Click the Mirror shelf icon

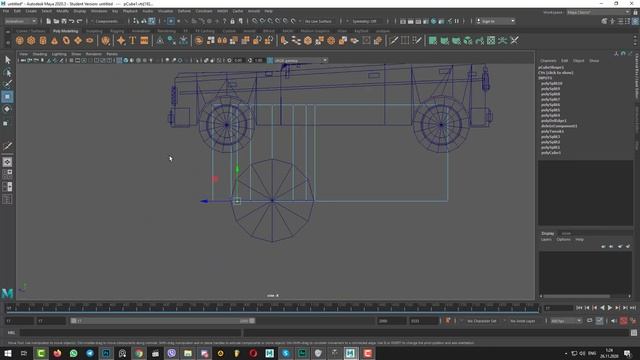222,40
